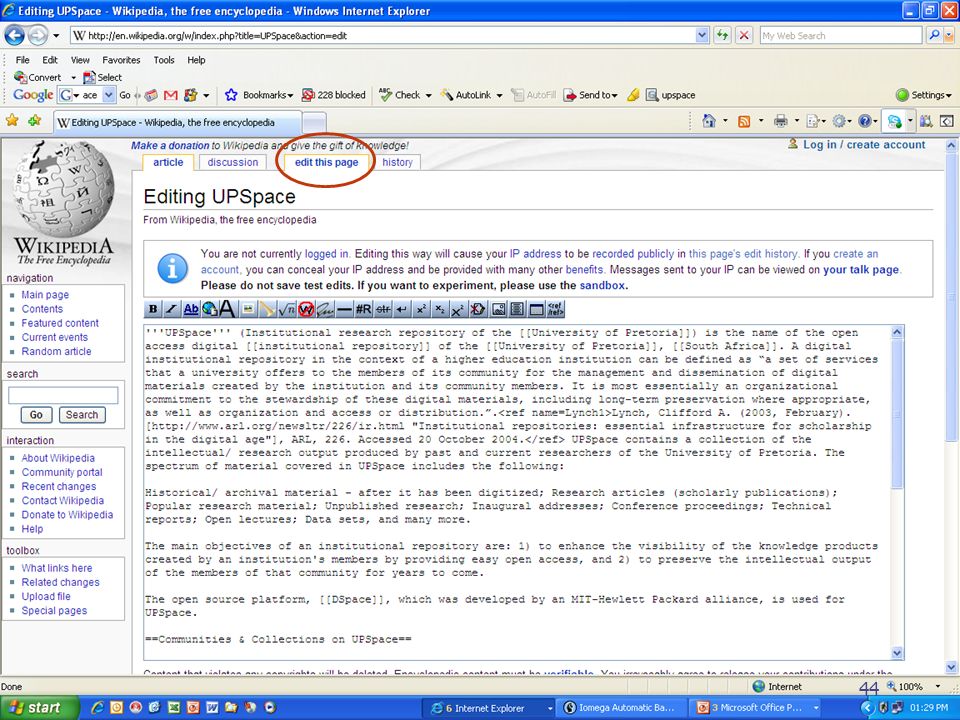Open the Microsoft Office PowerPoint taskbar group

(x=757, y=708)
